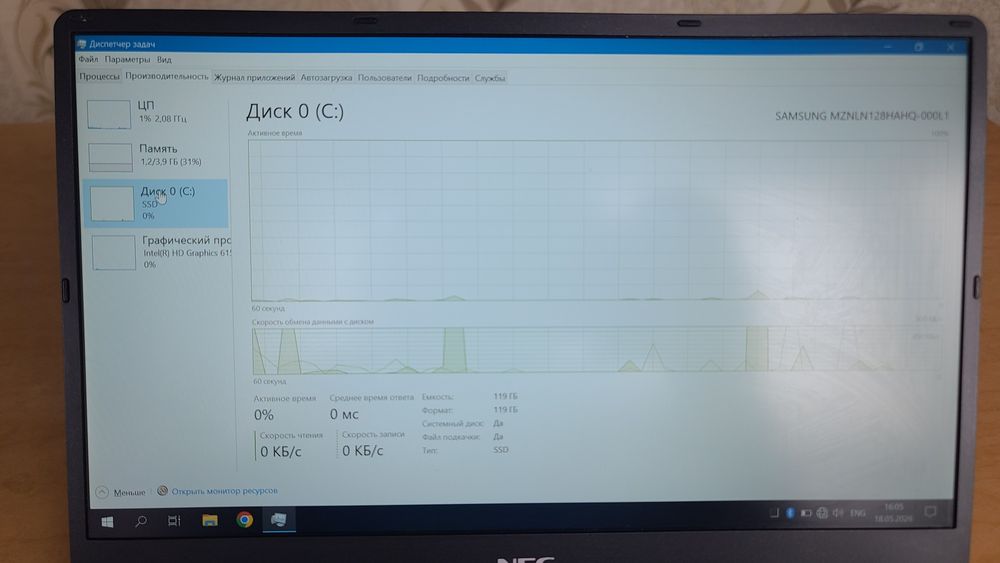Open the Windows Start menu
Image resolution: width=1000 pixels, height=563 pixels.
click(107, 522)
